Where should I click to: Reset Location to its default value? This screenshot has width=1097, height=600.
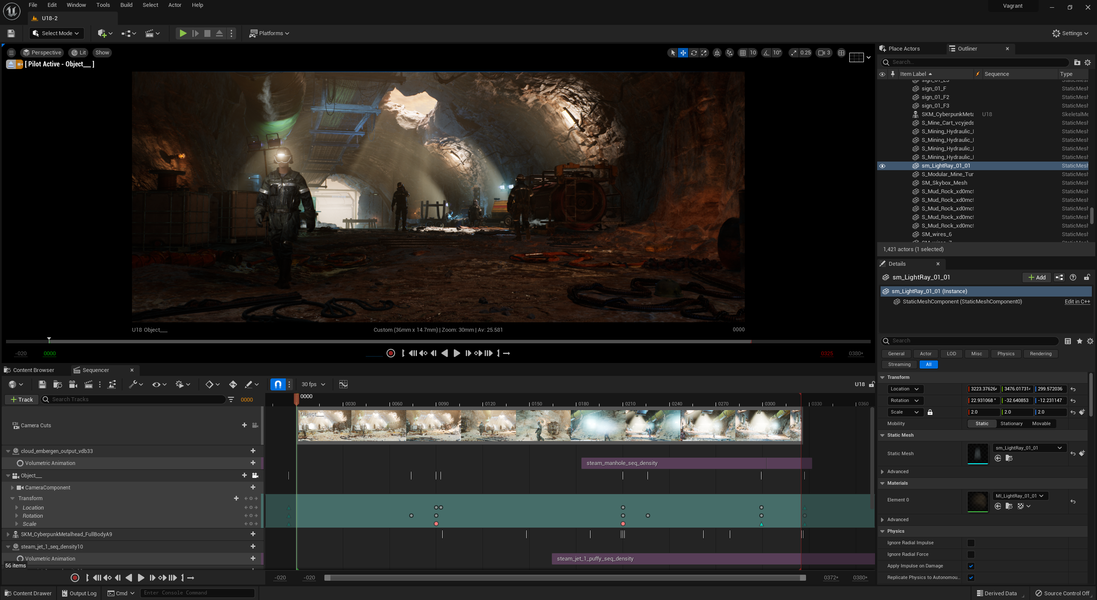click(x=1073, y=389)
